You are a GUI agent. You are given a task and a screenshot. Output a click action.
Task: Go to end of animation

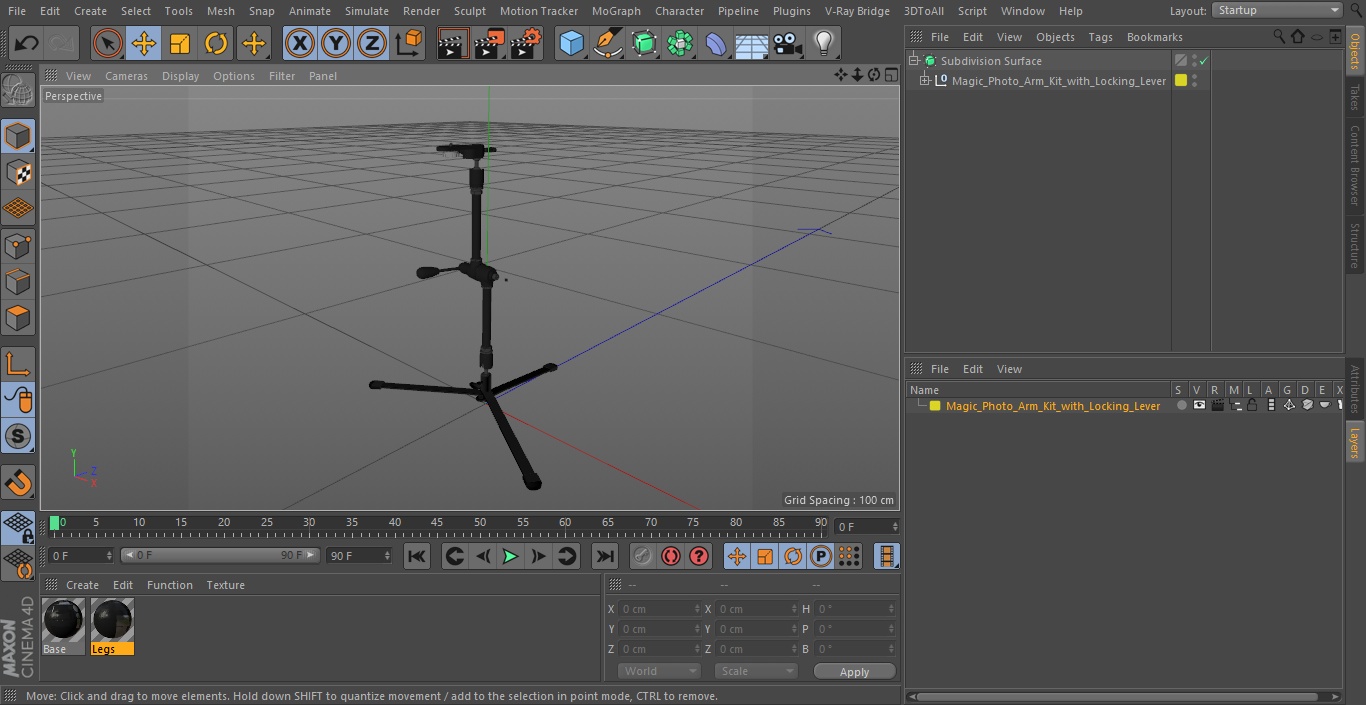point(604,556)
